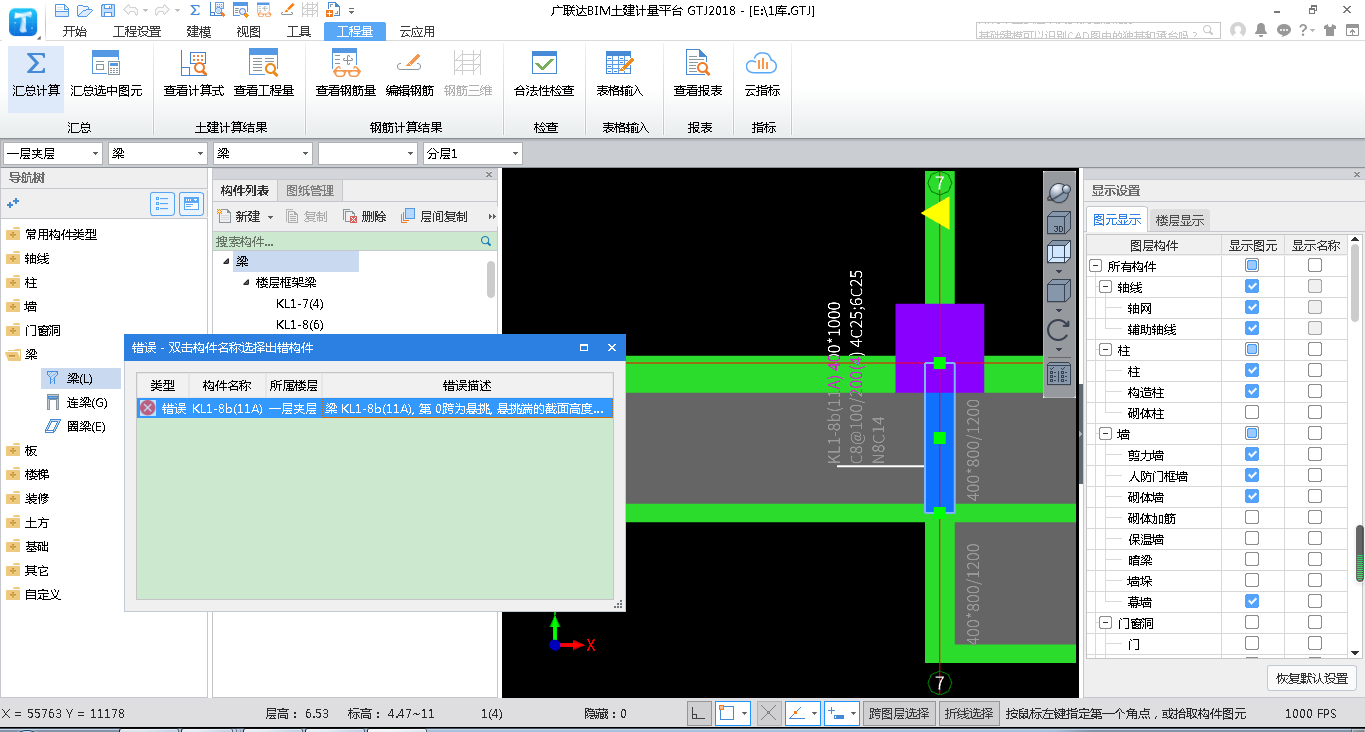Enable 显示名称 checkbox for 暗梁

point(1314,559)
